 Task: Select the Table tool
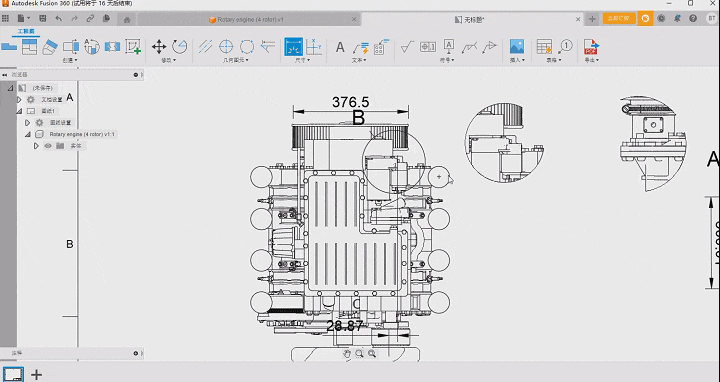coord(544,47)
